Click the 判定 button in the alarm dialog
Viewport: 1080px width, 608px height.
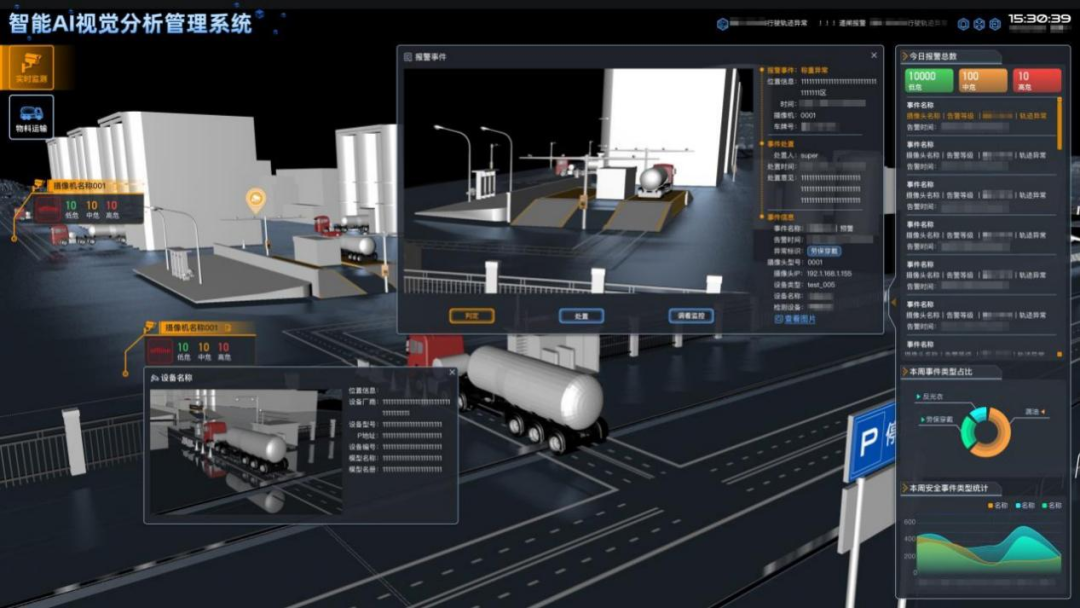tap(472, 316)
